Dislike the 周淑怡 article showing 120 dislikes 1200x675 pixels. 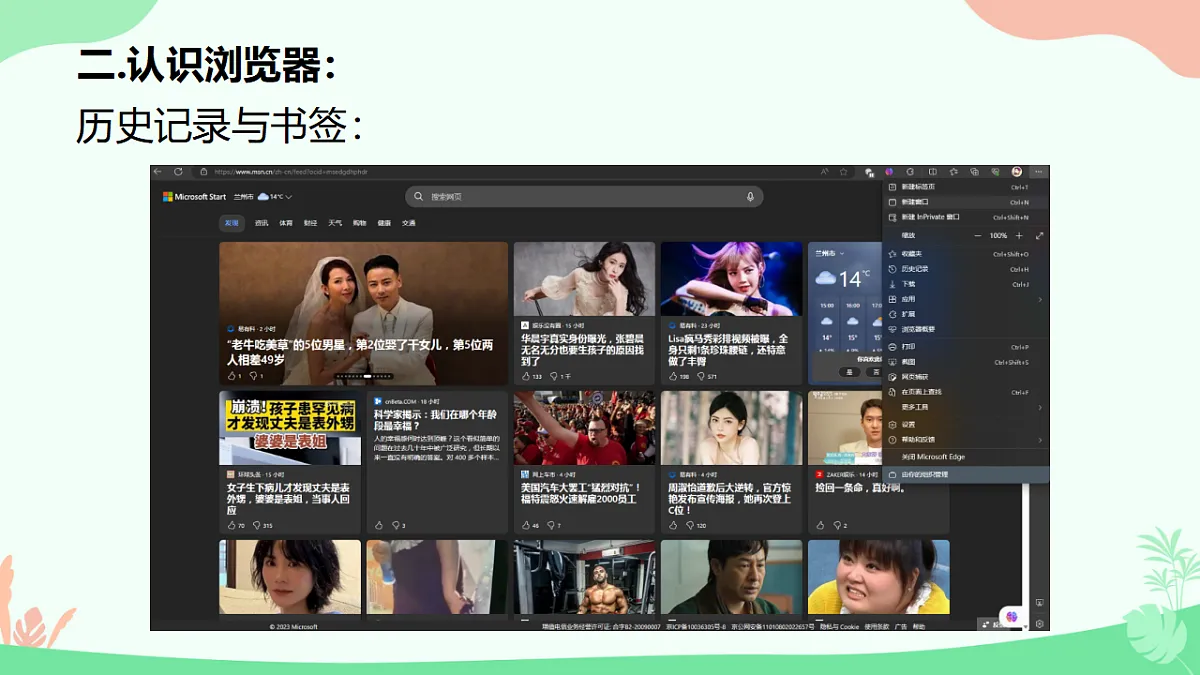coord(688,525)
